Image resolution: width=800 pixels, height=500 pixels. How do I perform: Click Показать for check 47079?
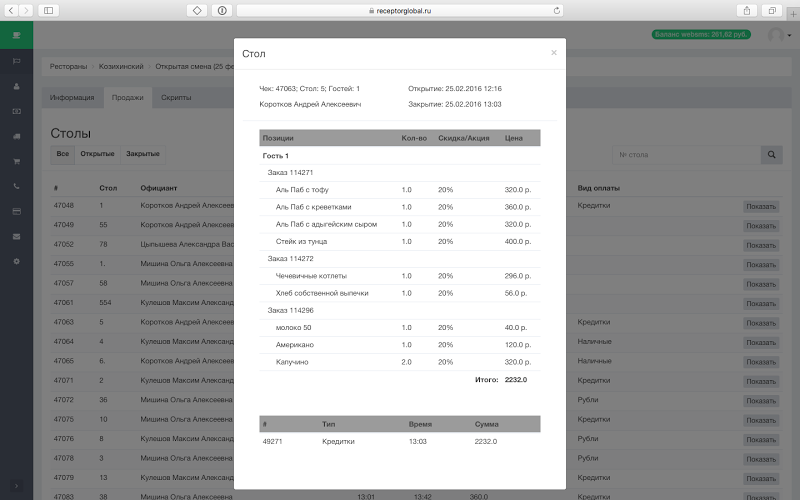(761, 479)
